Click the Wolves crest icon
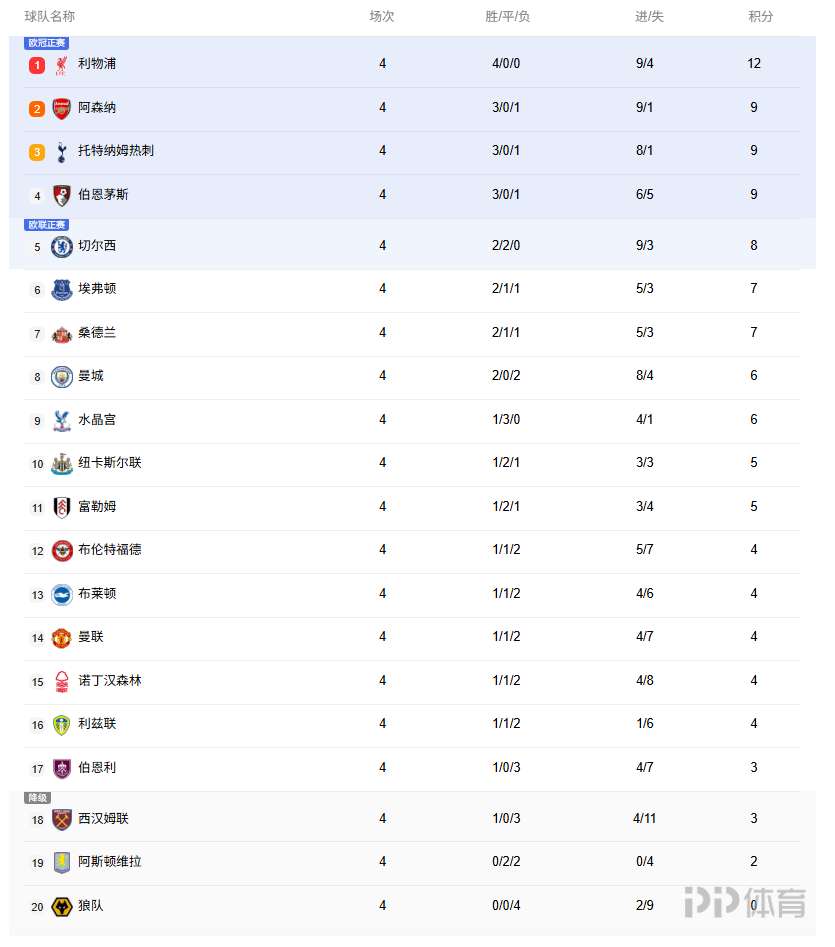The height and width of the screenshot is (947, 835). 62,907
